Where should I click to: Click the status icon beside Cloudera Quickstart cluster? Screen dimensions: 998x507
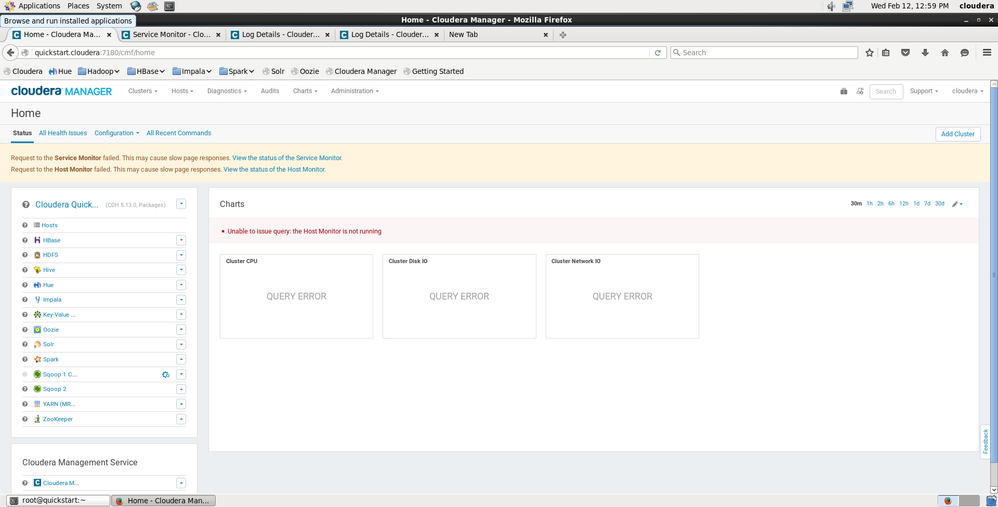26,204
